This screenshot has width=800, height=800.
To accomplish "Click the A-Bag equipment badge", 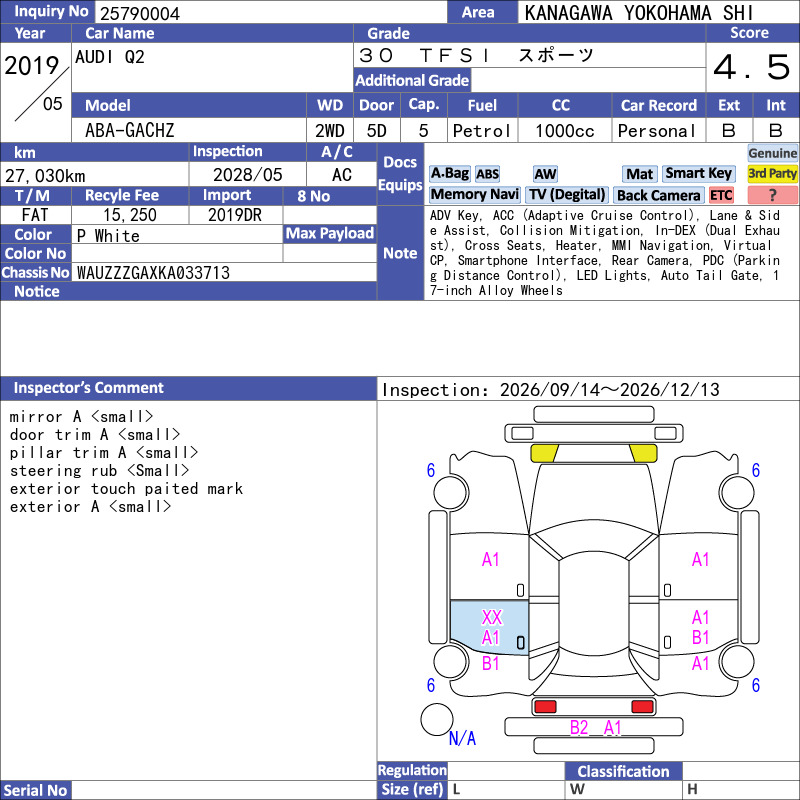I will click(x=449, y=174).
